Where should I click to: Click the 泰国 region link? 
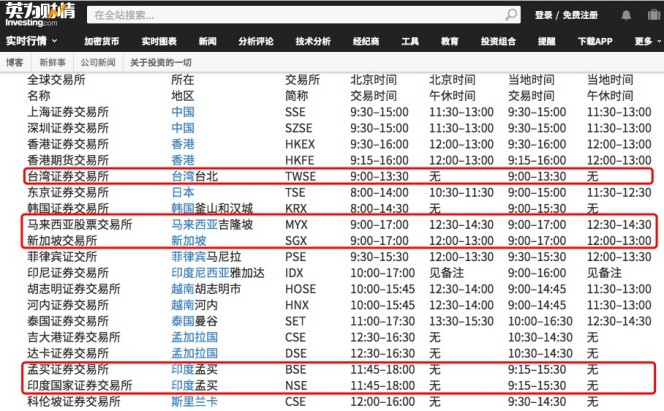pyautogui.click(x=183, y=321)
